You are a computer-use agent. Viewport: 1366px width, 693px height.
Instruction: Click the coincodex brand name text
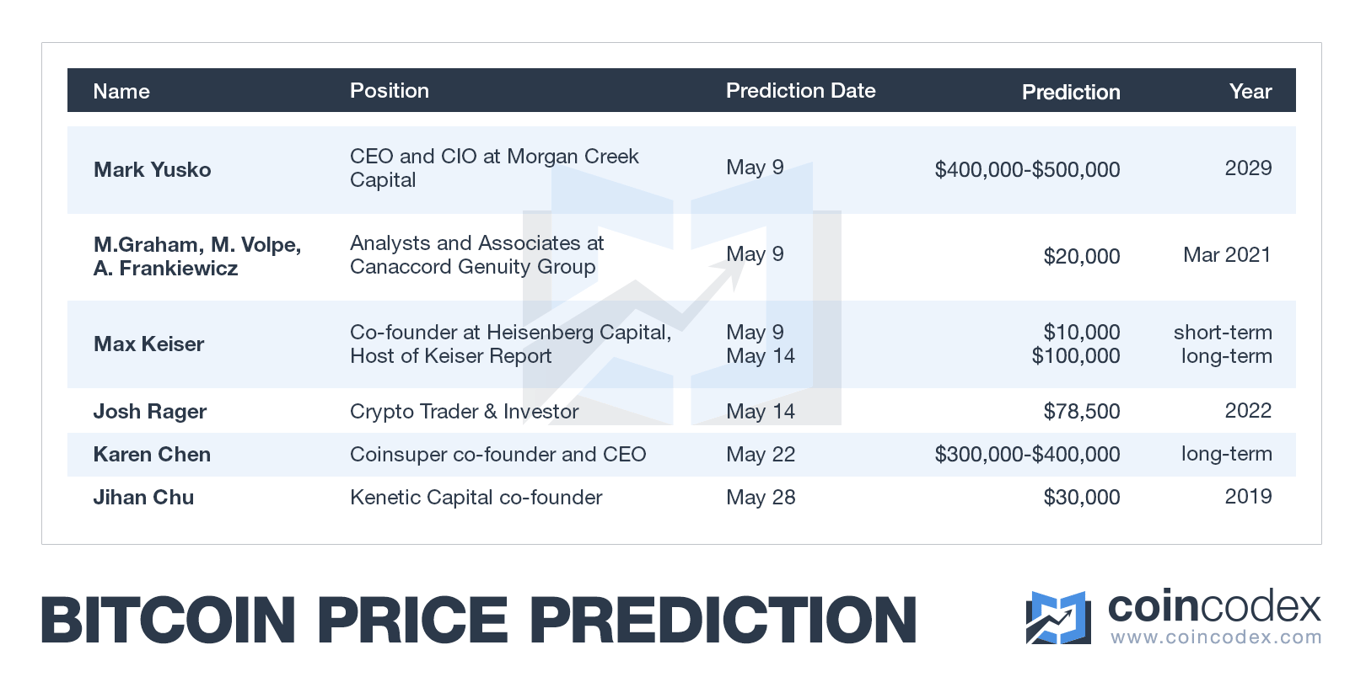[1214, 606]
